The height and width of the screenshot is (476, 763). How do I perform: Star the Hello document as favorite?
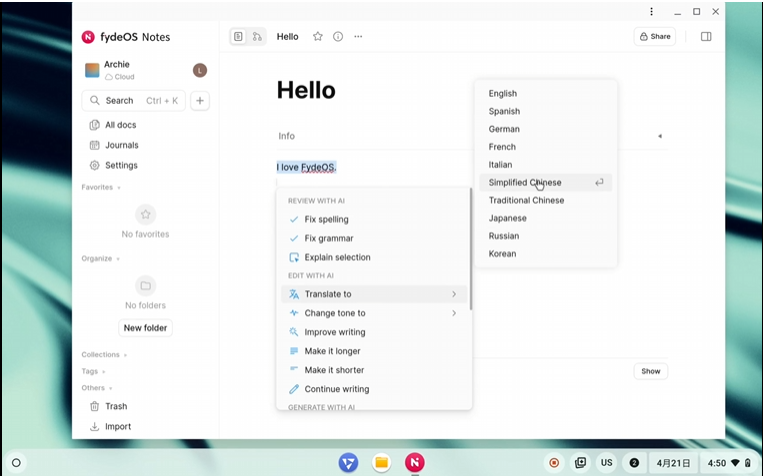[318, 37]
